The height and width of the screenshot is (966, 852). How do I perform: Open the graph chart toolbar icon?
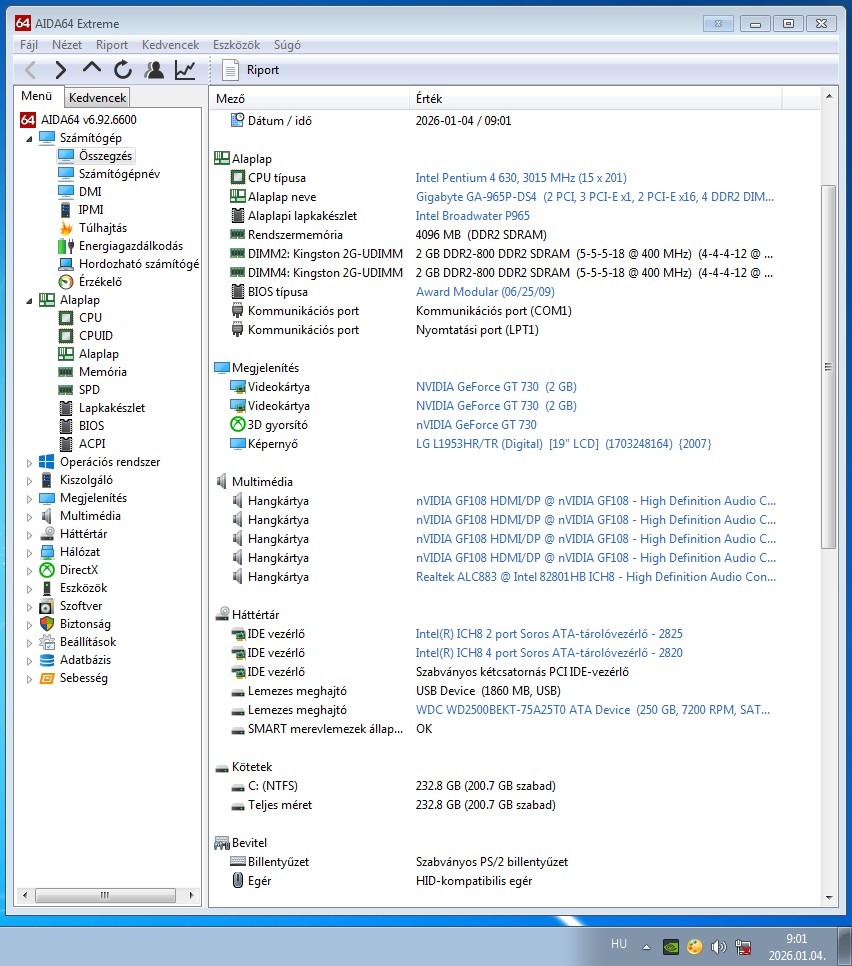pos(185,70)
